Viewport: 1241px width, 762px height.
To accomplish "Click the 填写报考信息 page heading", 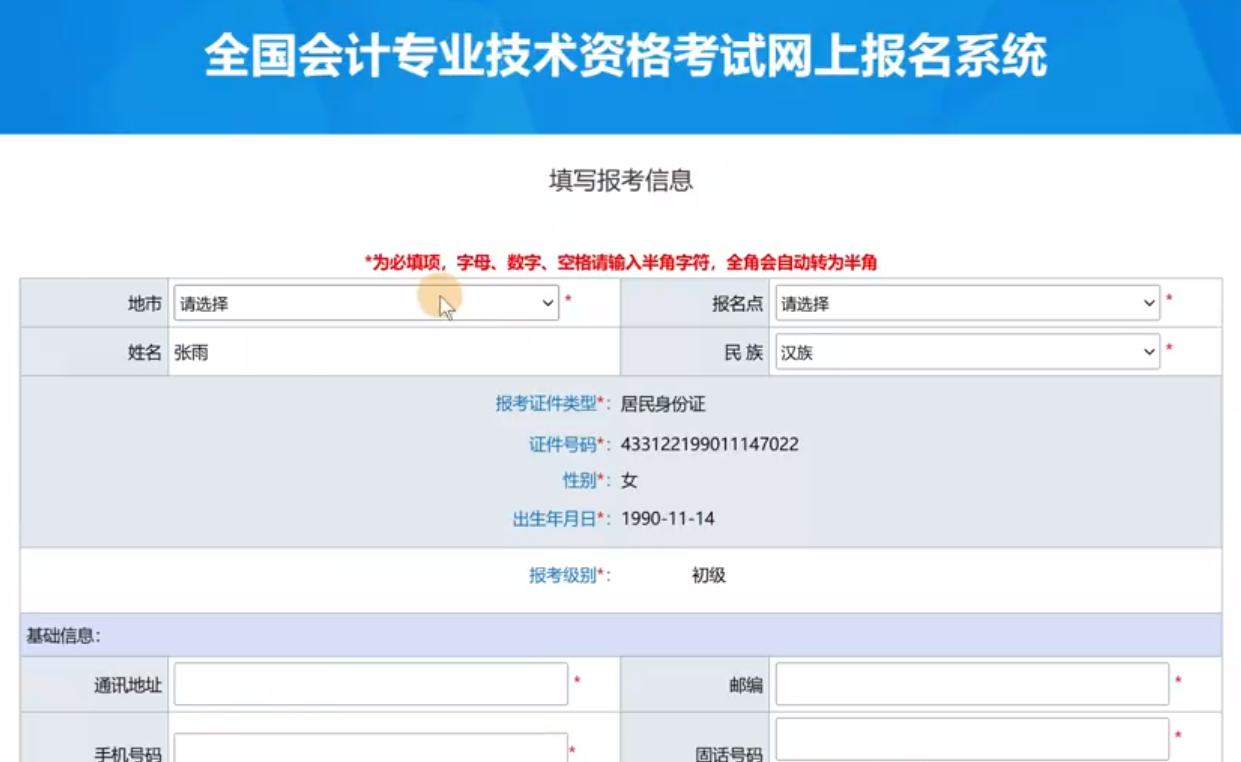I will click(621, 180).
